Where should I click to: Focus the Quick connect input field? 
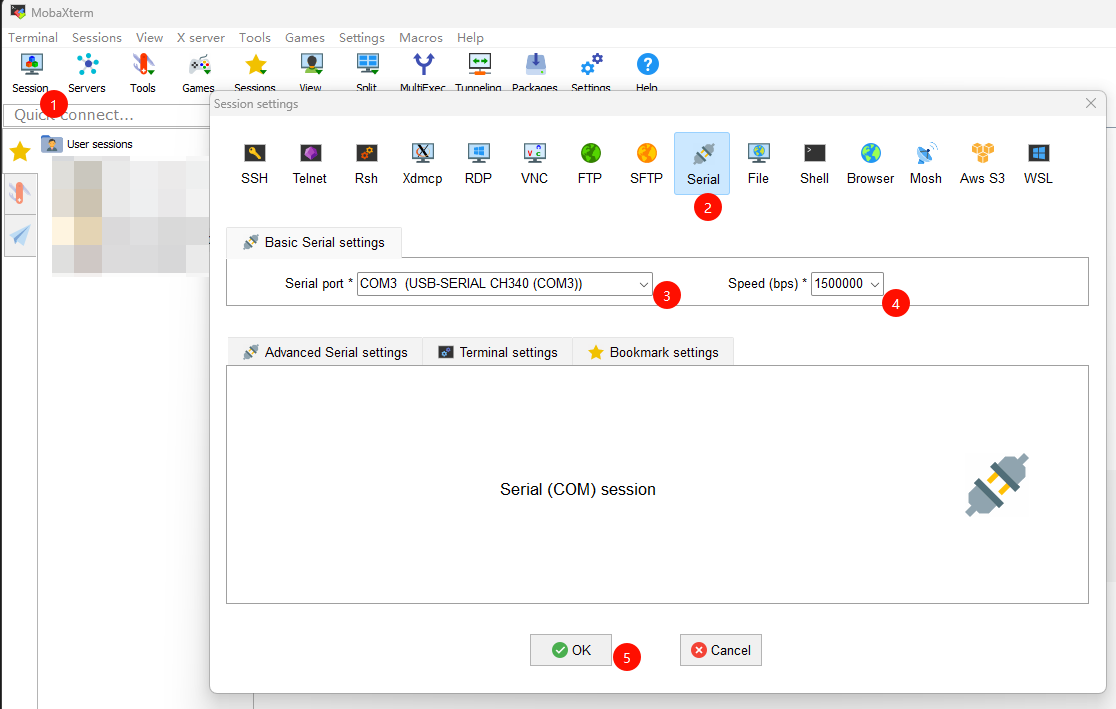coord(107,115)
